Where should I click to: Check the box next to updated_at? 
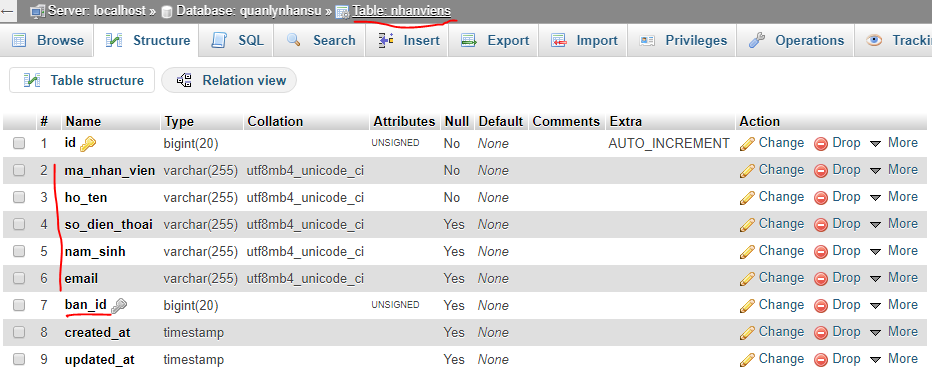19,360
